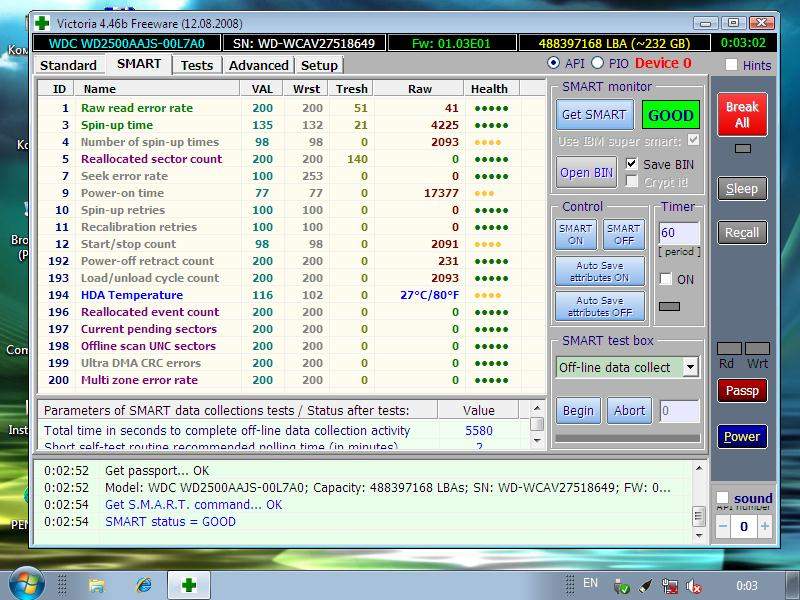Click the log panel scrollbar thumb

pos(699,516)
